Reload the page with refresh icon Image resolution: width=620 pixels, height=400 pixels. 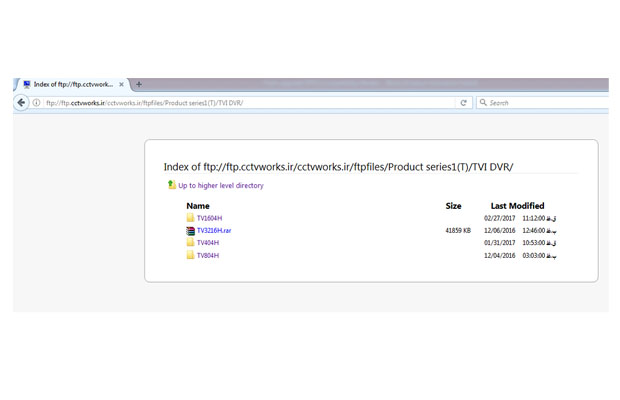tap(463, 103)
